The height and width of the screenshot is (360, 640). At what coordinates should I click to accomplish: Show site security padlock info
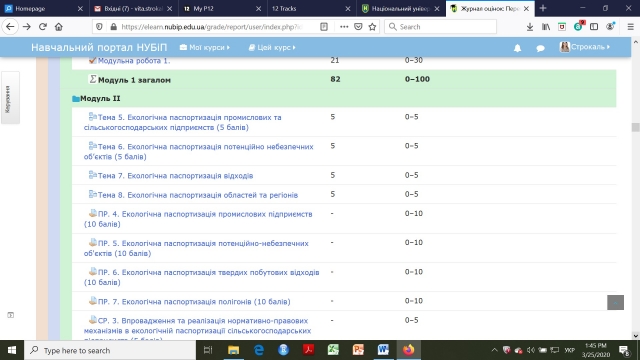click(113, 27)
